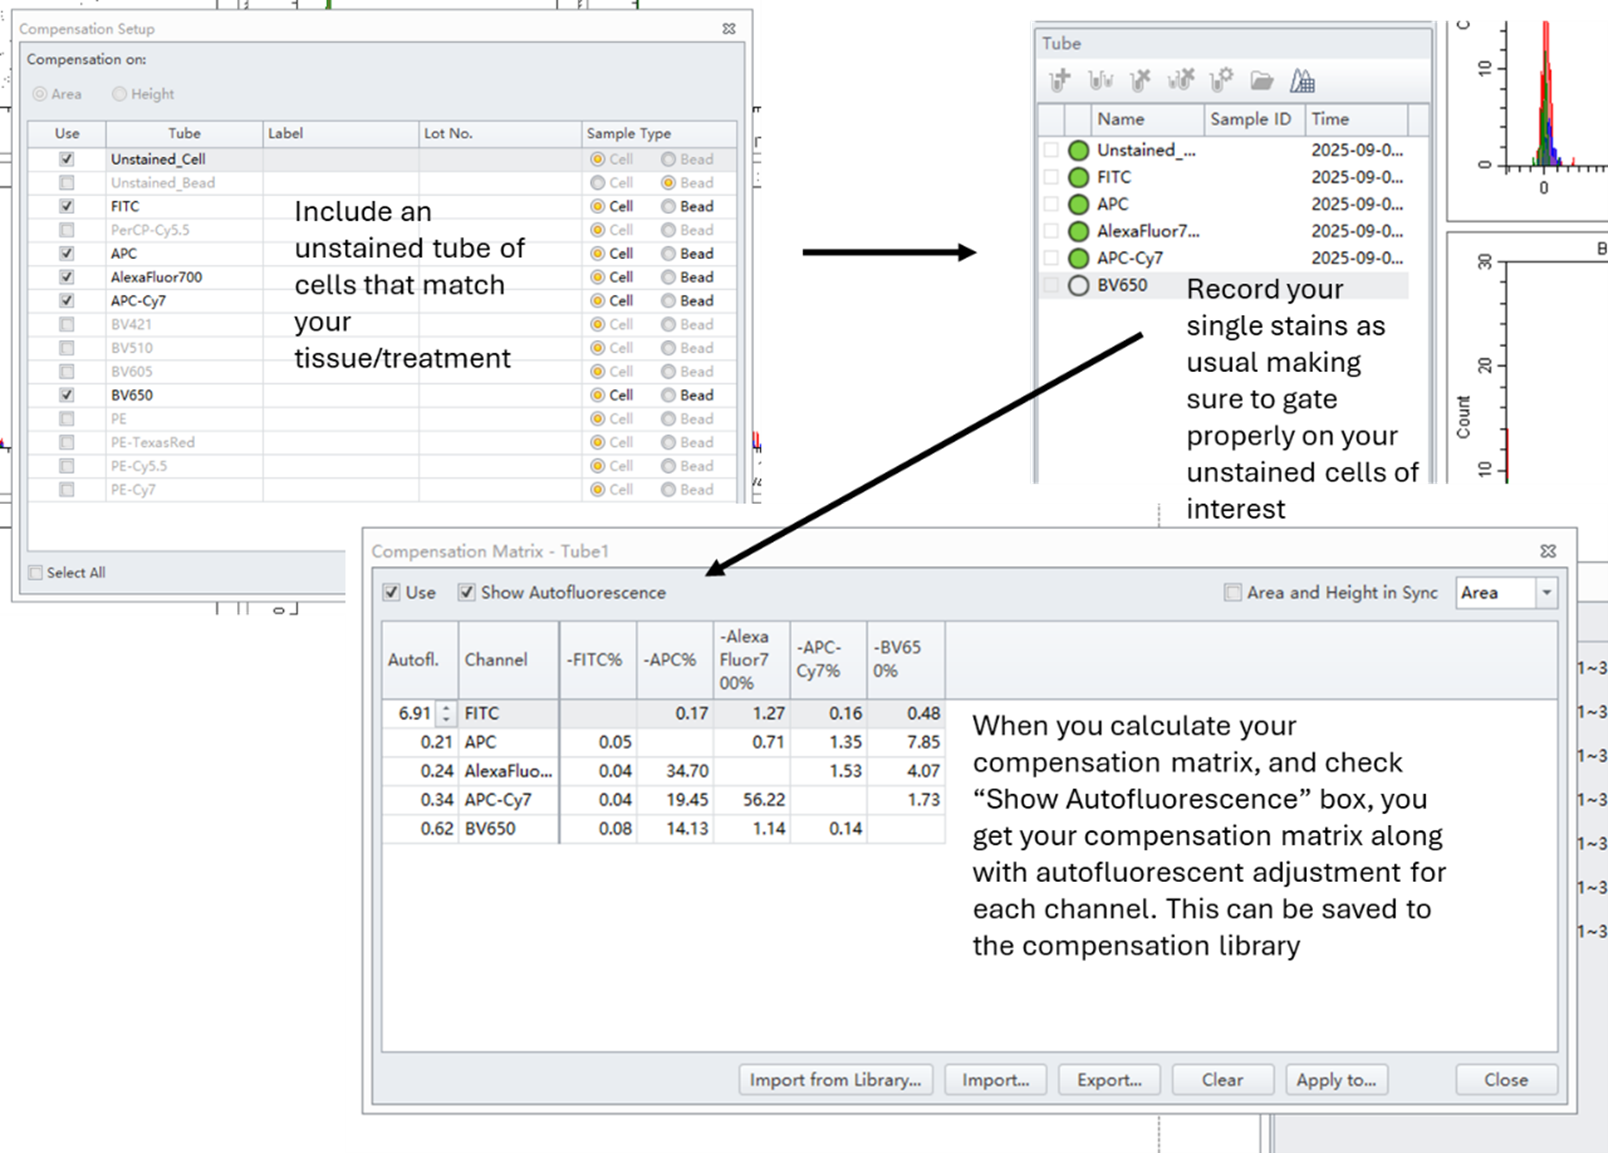1608x1153 pixels.
Task: Click green status circle for FITC tube
Action: 1078,177
